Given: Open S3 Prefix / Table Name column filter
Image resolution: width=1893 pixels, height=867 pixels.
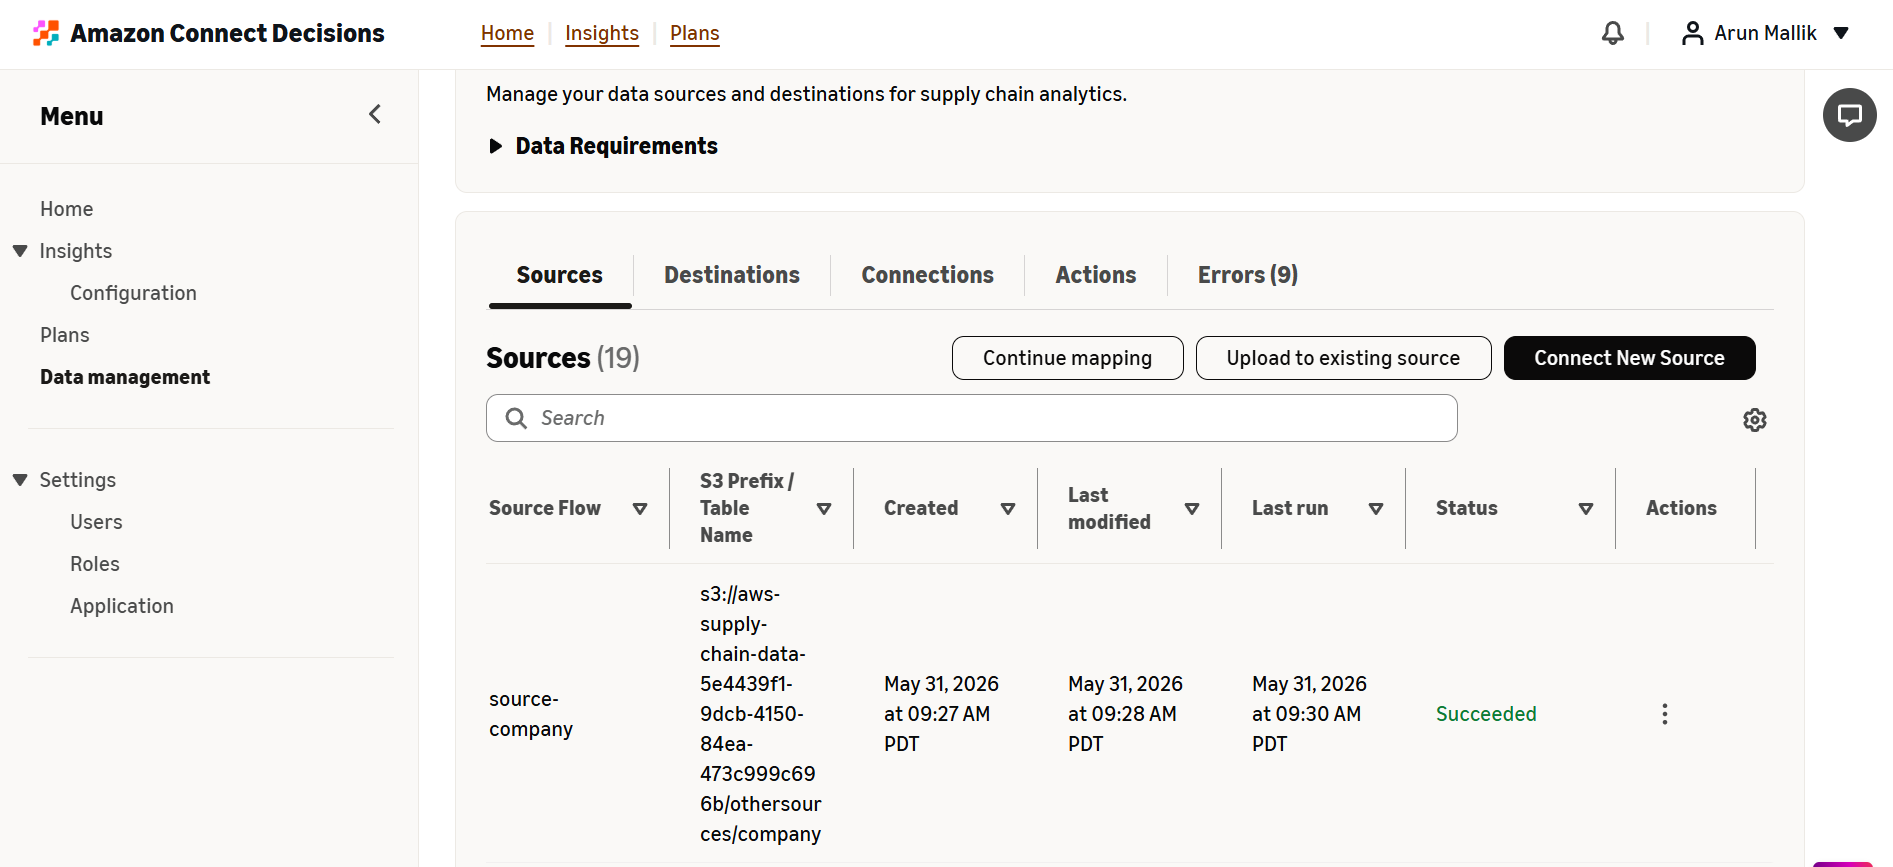Looking at the screenshot, I should (824, 509).
